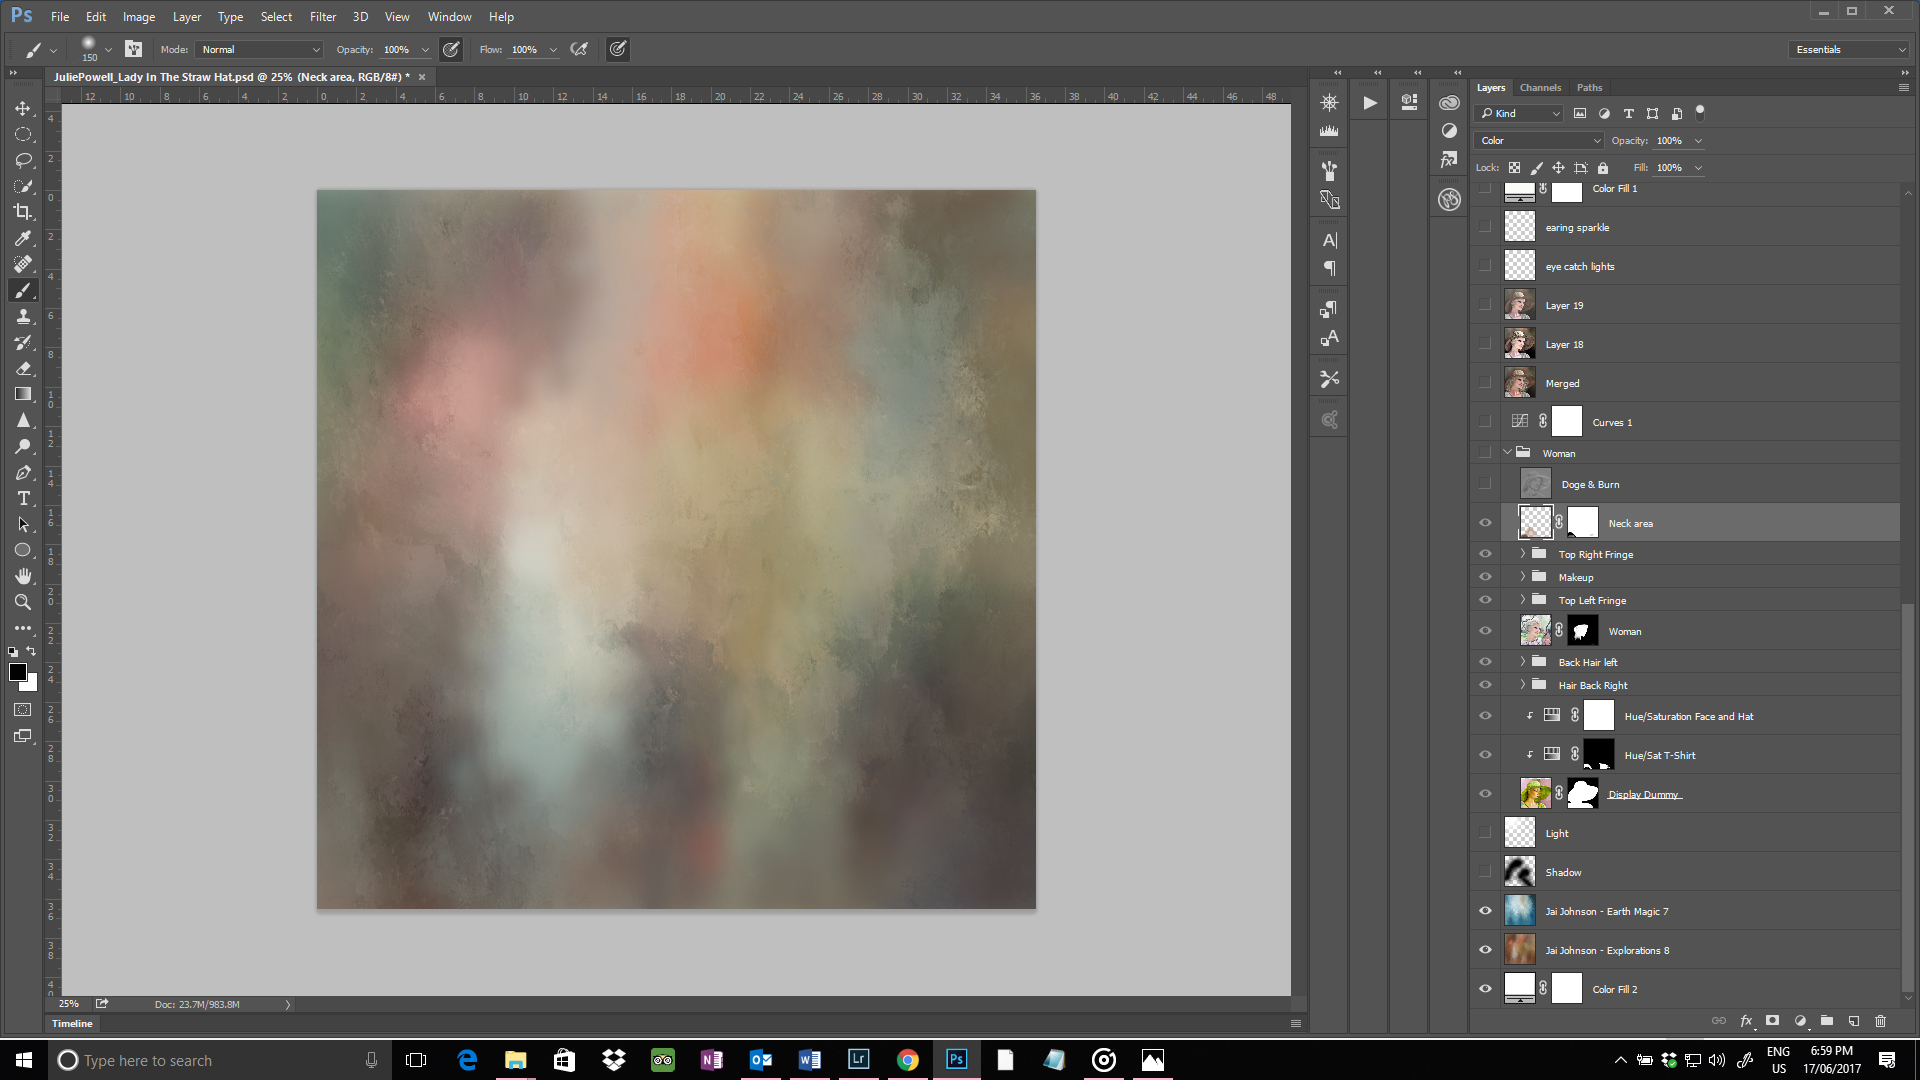Hide Jai Johnson - Earth Magic 7 layer
Viewport: 1920px width, 1080px height.
tap(1485, 911)
